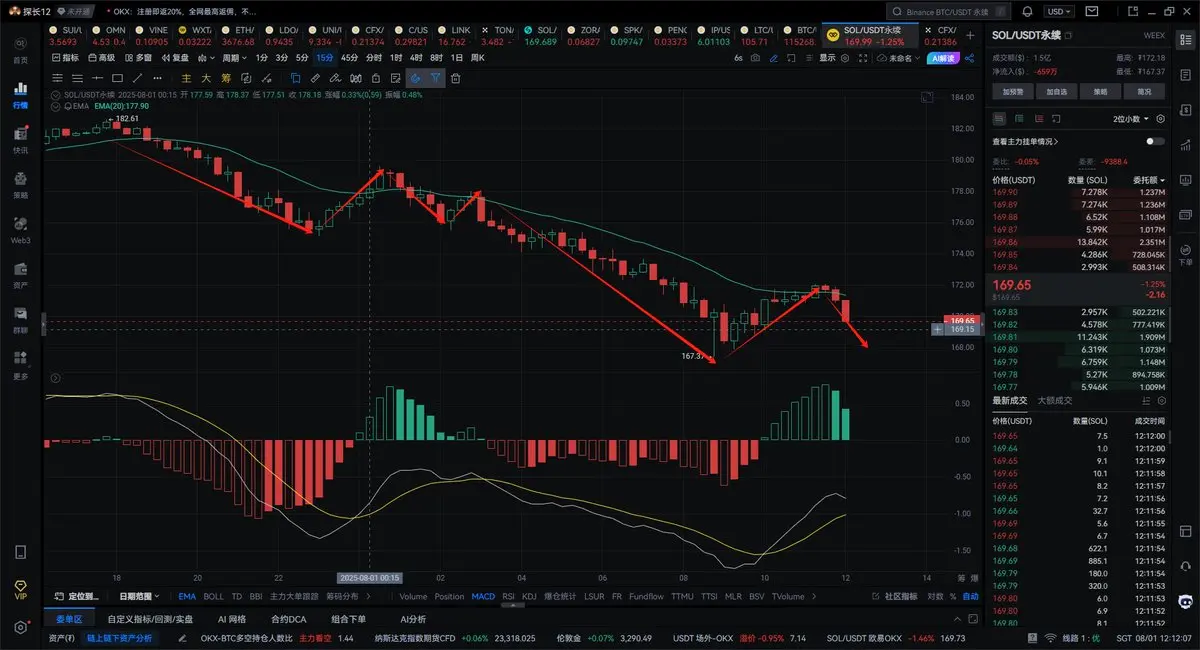Open more drawing tools ellipsis
The image size is (1200, 650).
(x=157, y=78)
